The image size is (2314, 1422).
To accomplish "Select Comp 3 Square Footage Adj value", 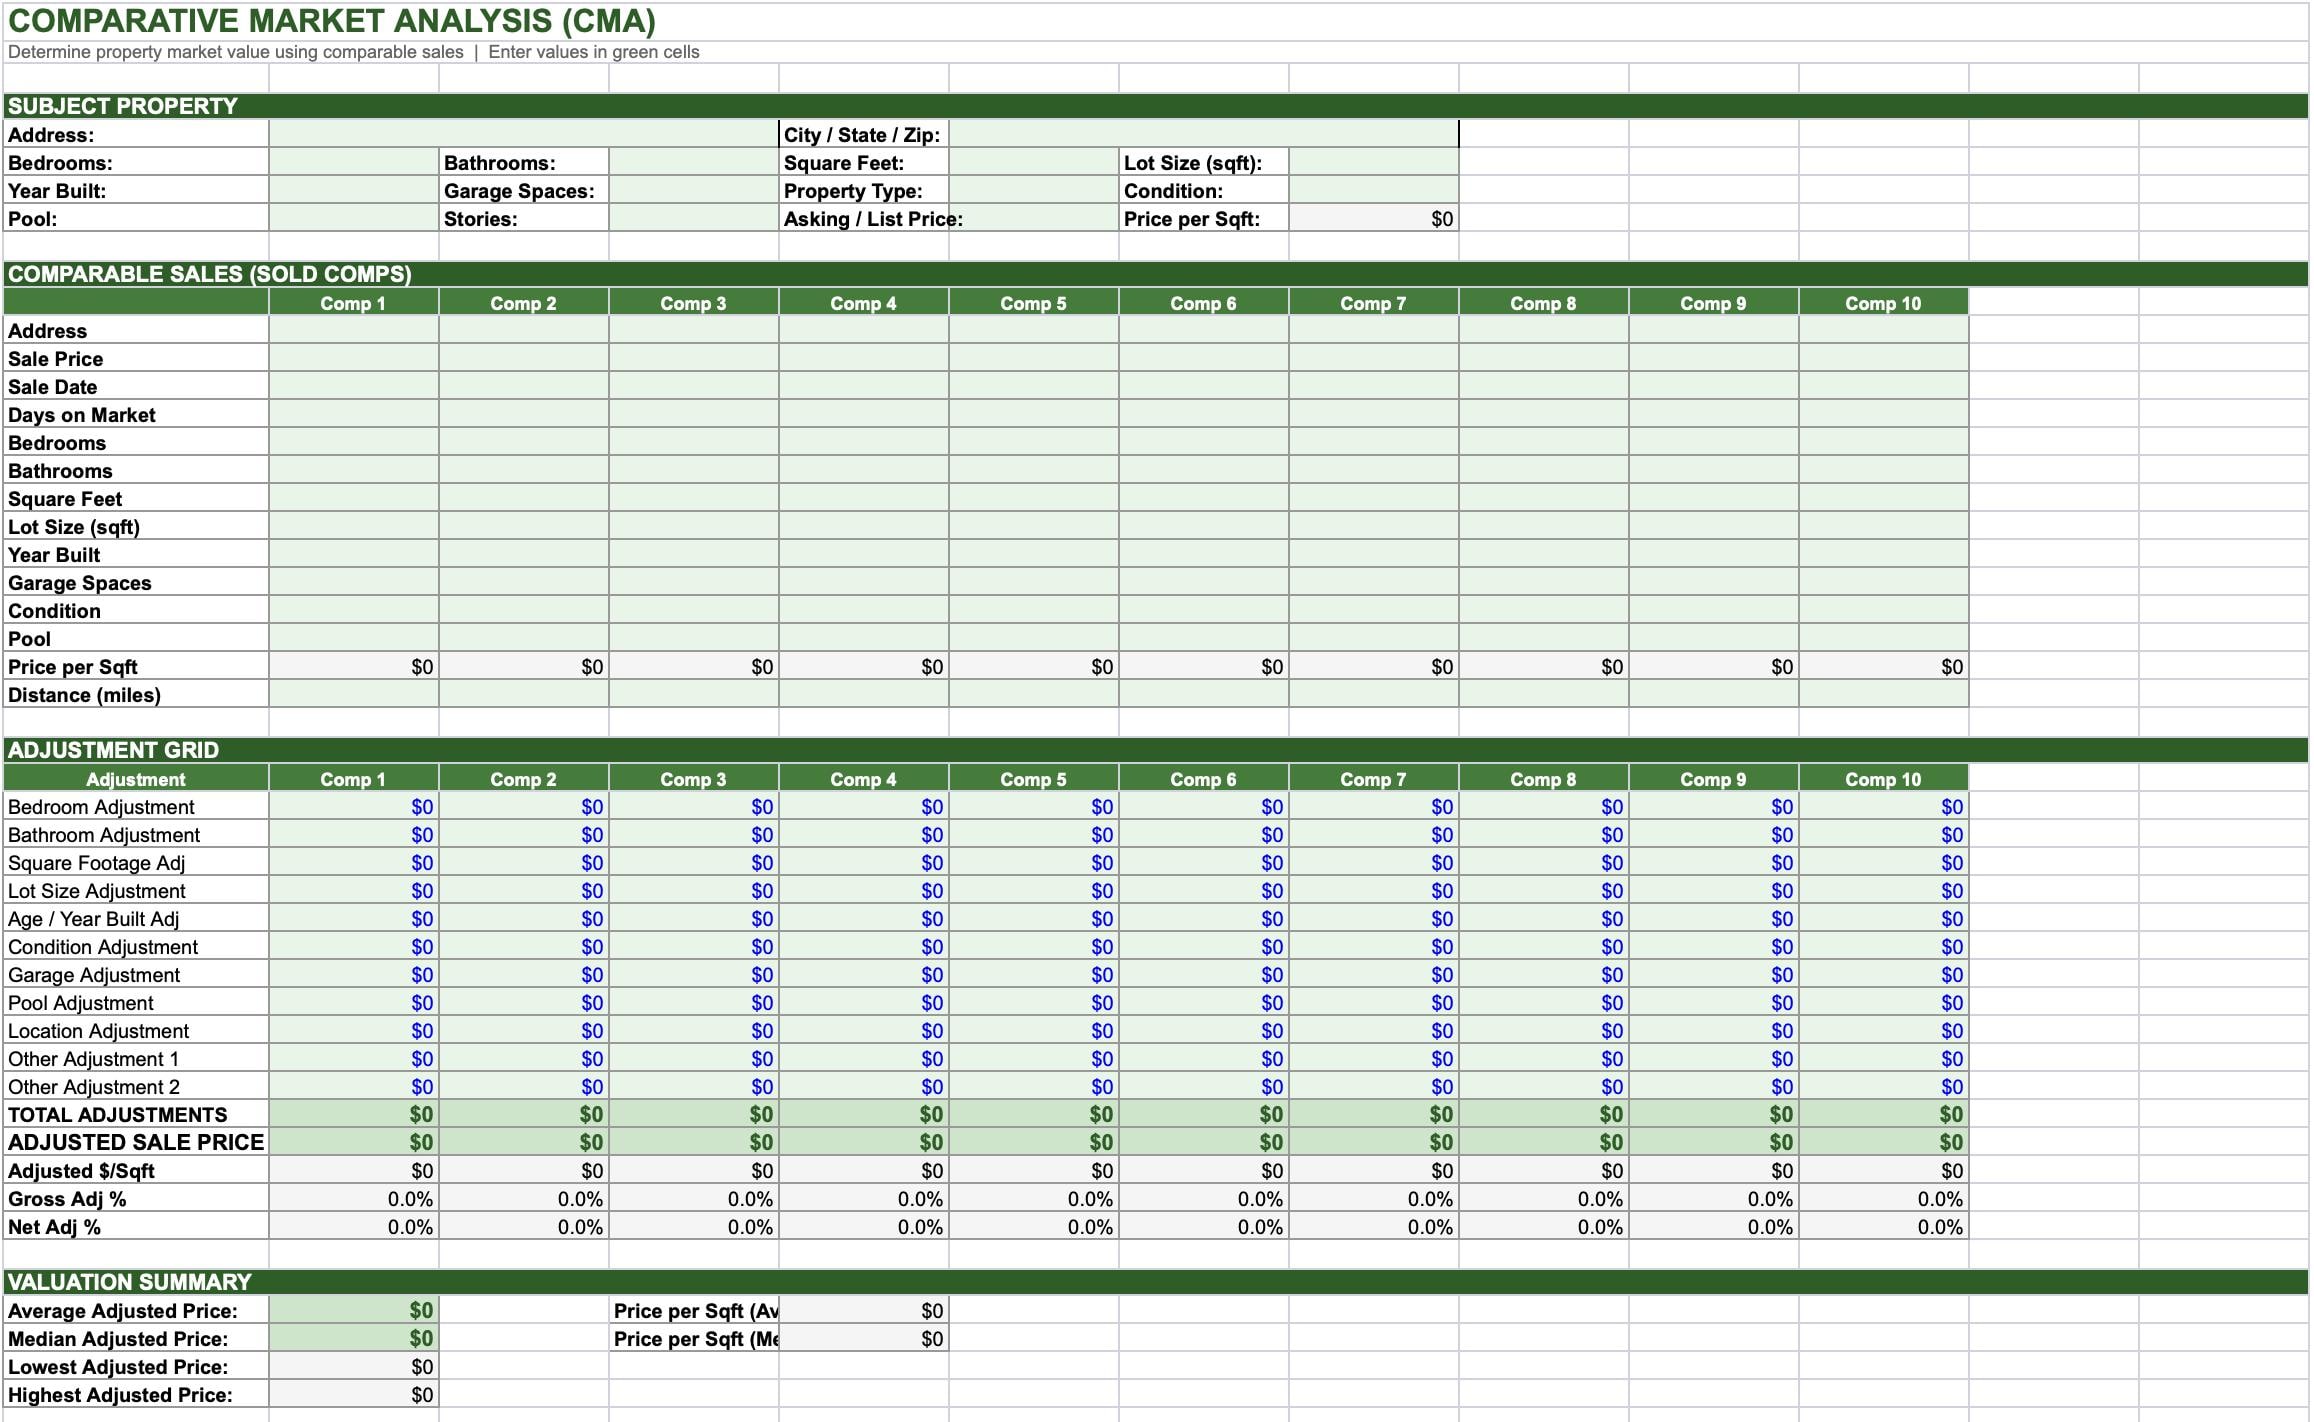I will click(x=694, y=862).
